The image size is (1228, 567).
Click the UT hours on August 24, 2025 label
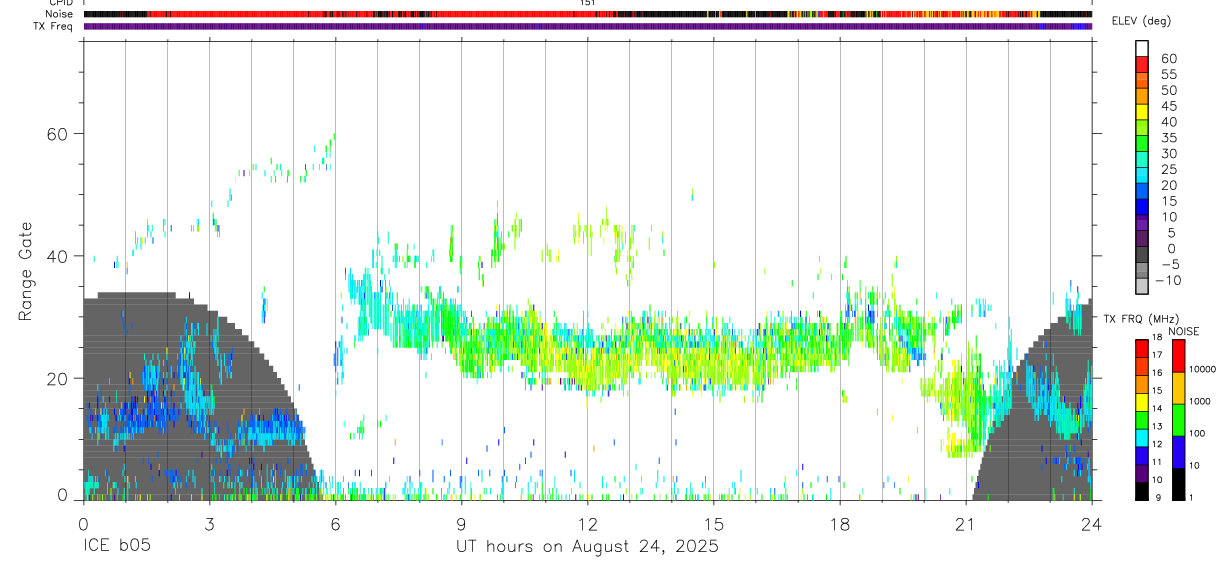(x=587, y=547)
